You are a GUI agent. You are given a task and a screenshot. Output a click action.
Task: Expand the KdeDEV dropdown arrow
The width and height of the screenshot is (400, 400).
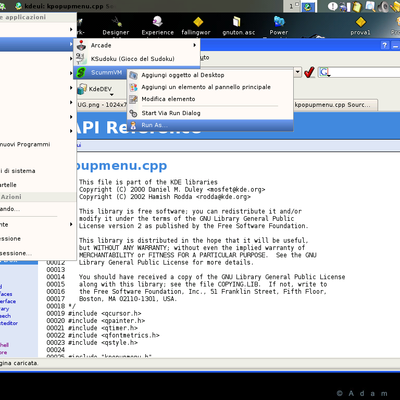click(111, 95)
